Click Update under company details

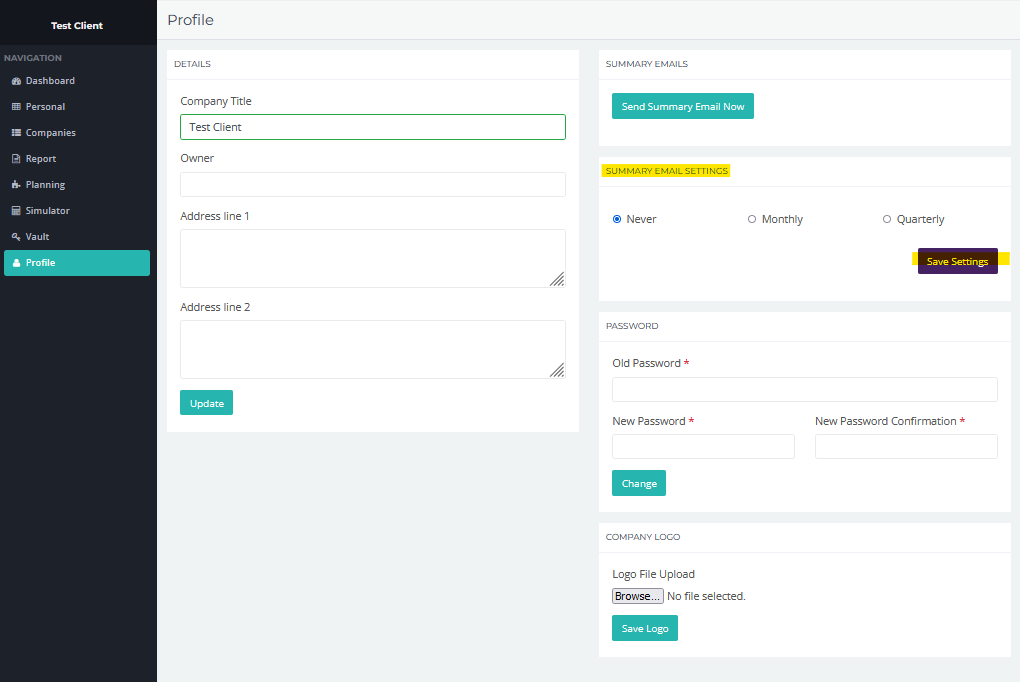point(206,403)
